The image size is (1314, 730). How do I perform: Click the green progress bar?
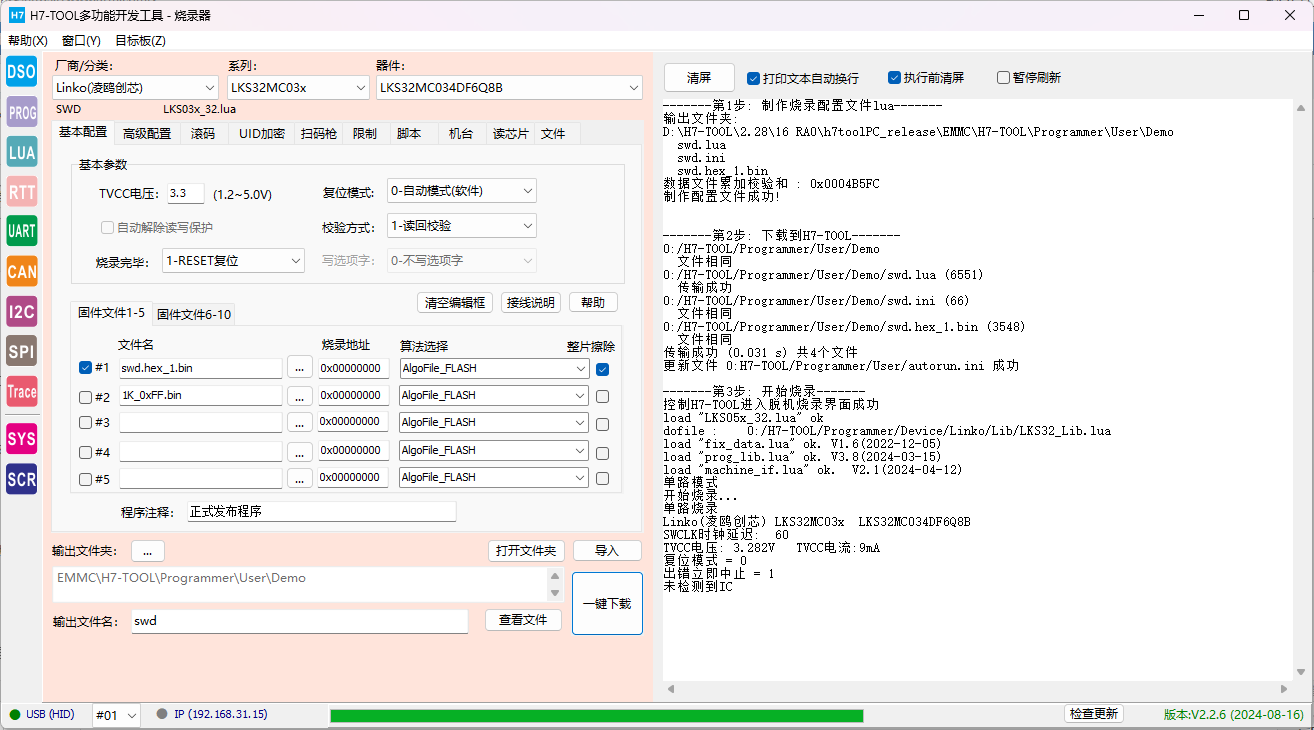coord(596,715)
